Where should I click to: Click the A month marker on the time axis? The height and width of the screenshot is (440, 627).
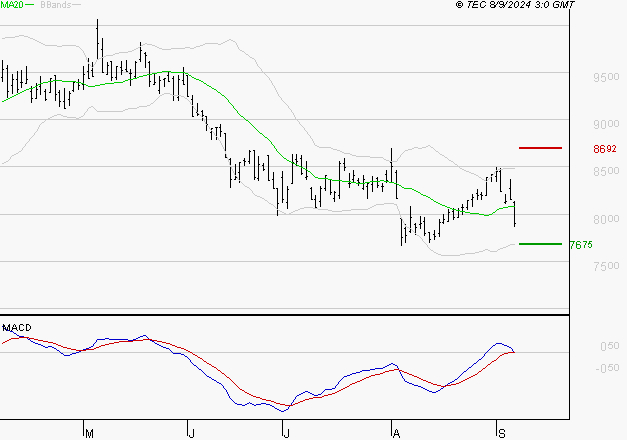[x=396, y=434]
